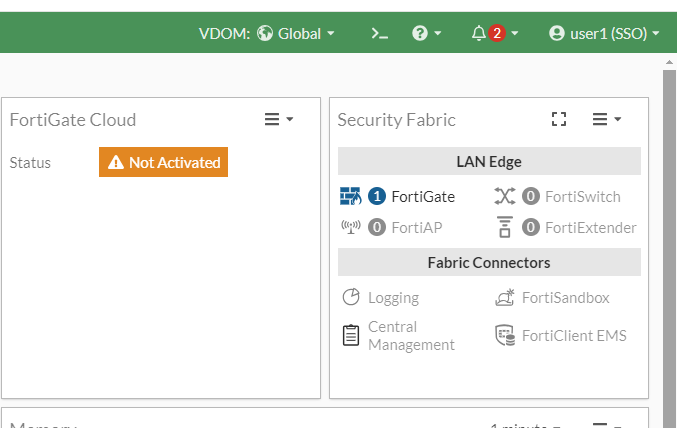Click the FortiSandbox icon
677x428 pixels.
[504, 297]
